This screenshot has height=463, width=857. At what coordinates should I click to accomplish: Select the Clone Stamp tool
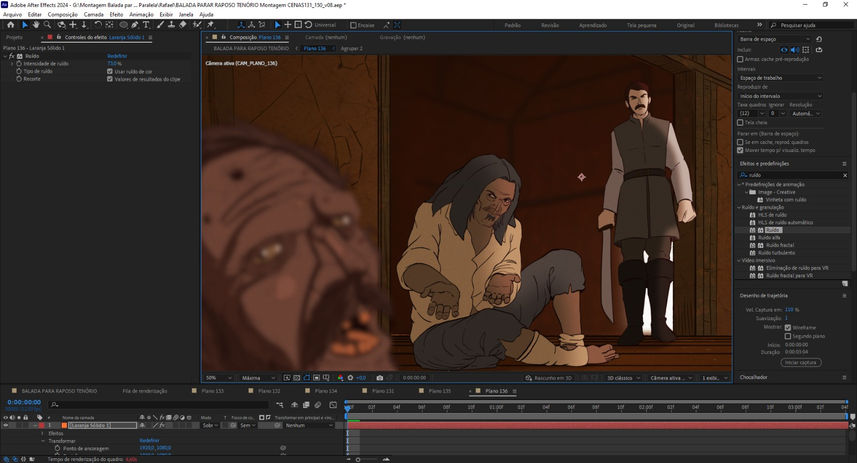[171, 25]
